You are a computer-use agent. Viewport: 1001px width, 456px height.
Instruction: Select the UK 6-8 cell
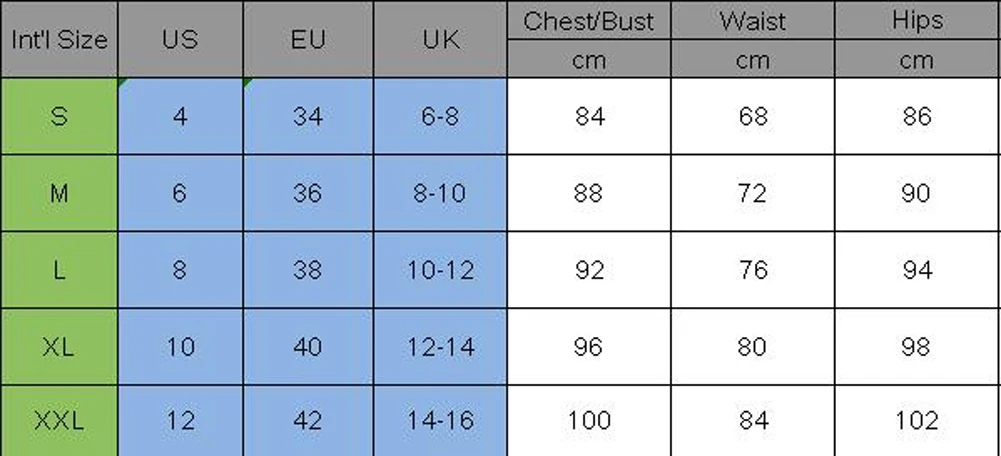click(x=440, y=116)
